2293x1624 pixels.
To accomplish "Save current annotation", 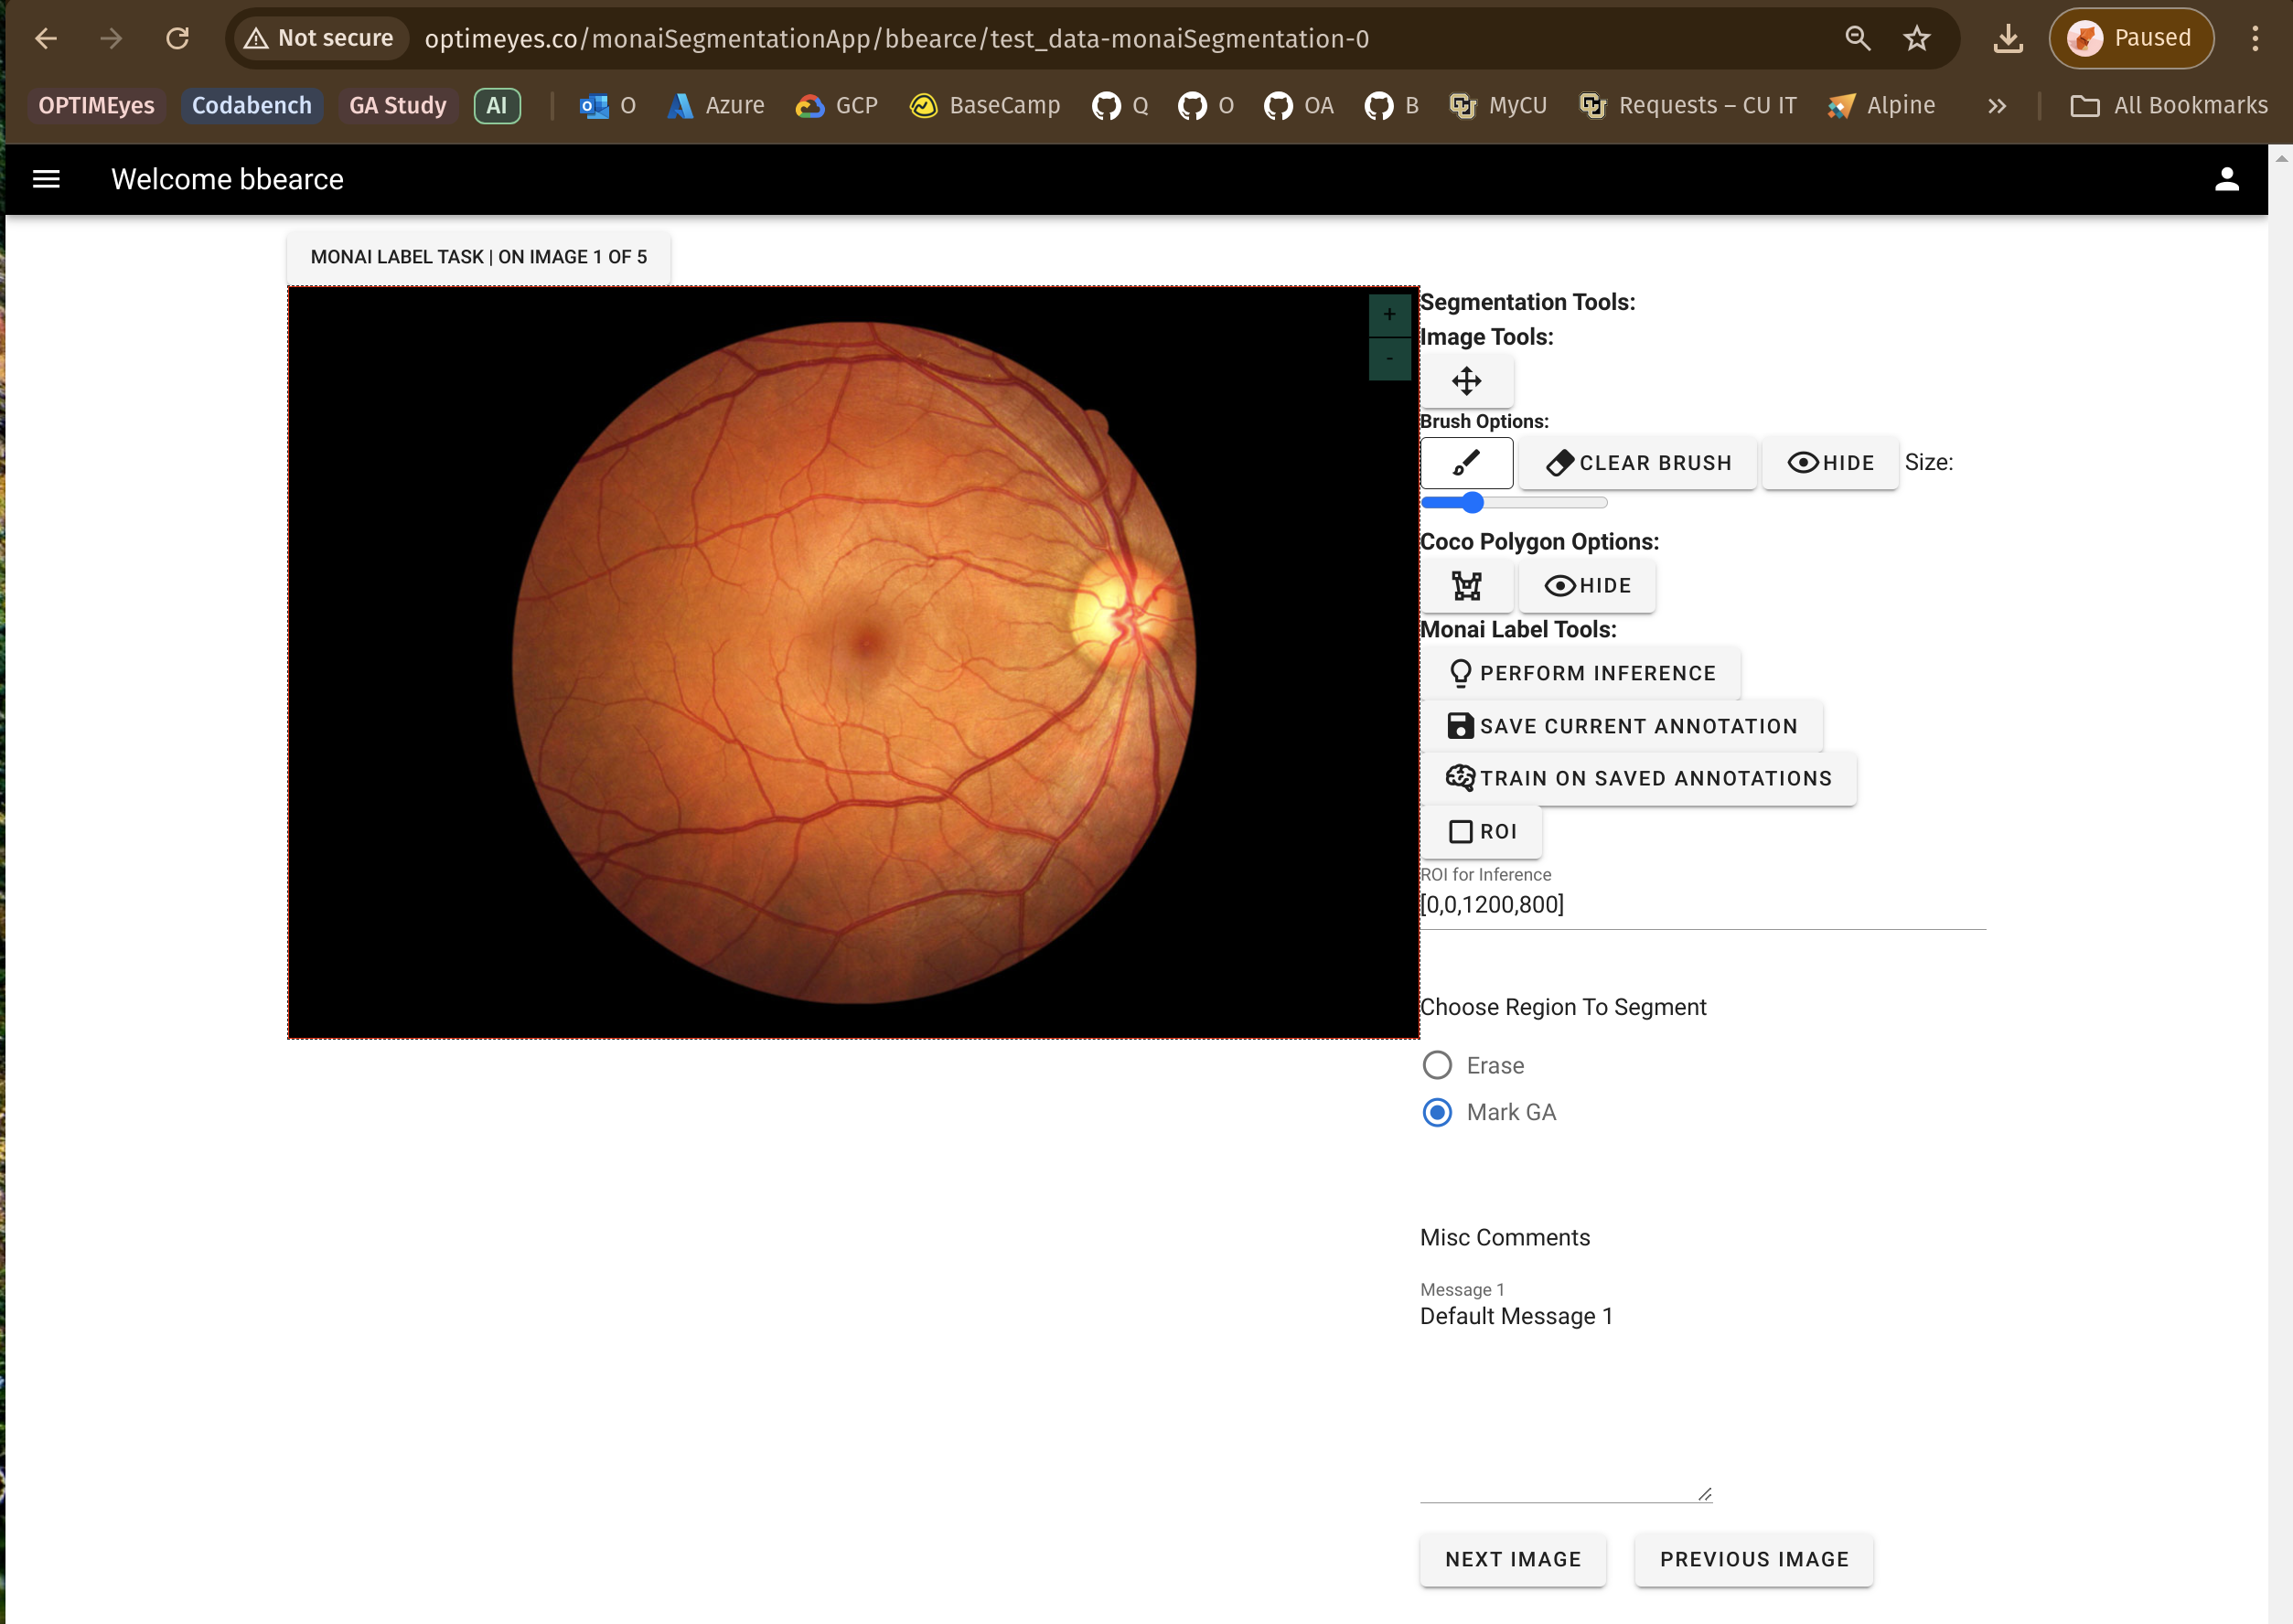I will coord(1621,726).
